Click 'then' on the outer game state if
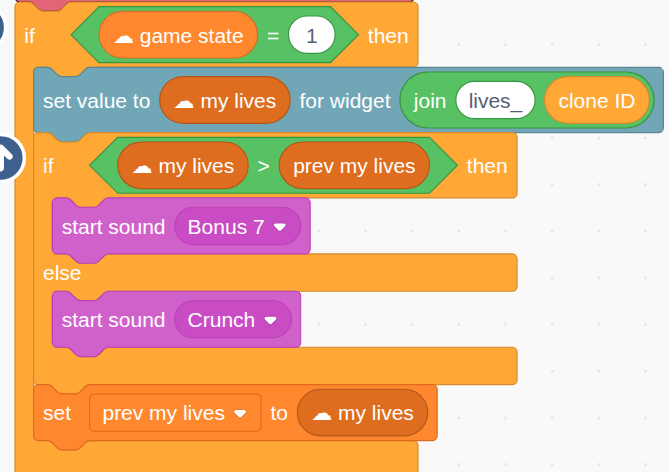The width and height of the screenshot is (669, 472). [x=387, y=37]
